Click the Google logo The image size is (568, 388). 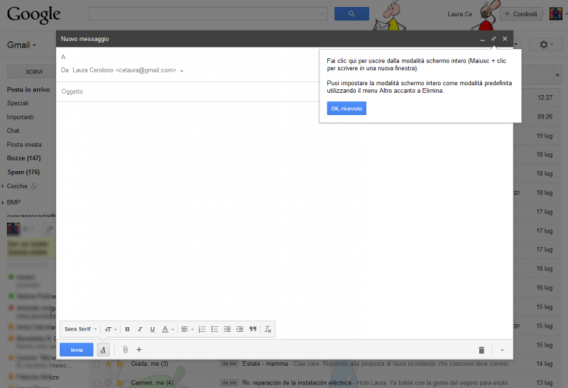[34, 15]
